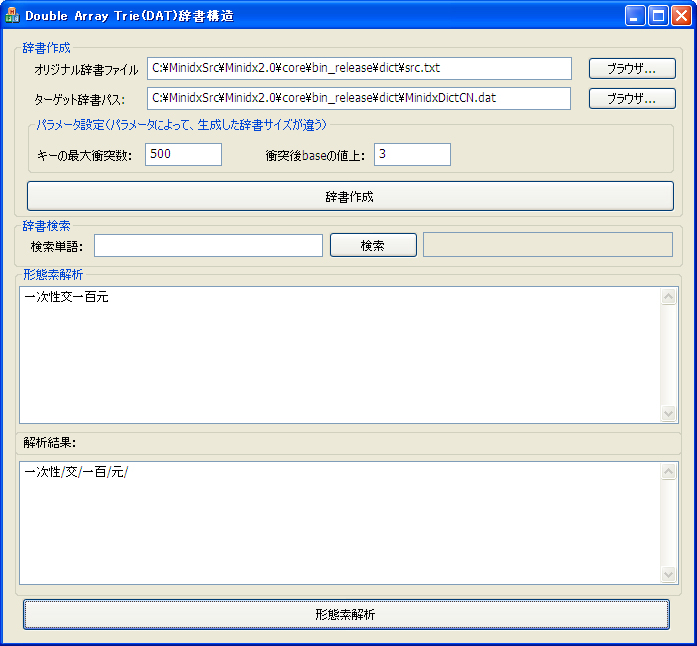Focus the キーの最大衝突数 field showing 500
697x646 pixels.
tap(183, 154)
